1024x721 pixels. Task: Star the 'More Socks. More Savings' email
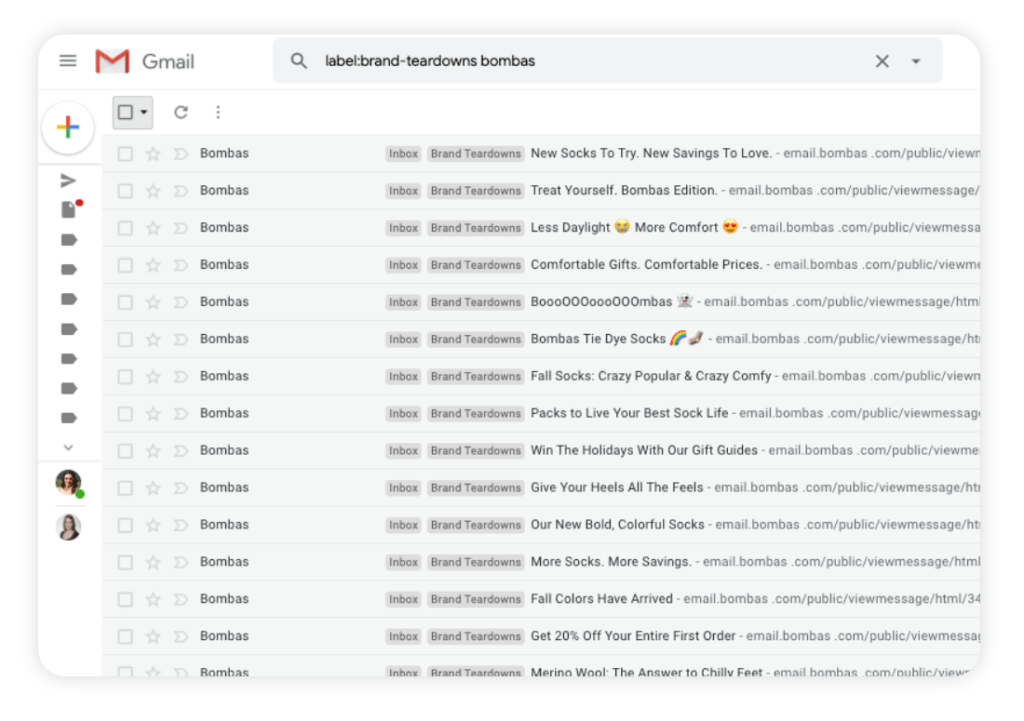click(x=153, y=563)
